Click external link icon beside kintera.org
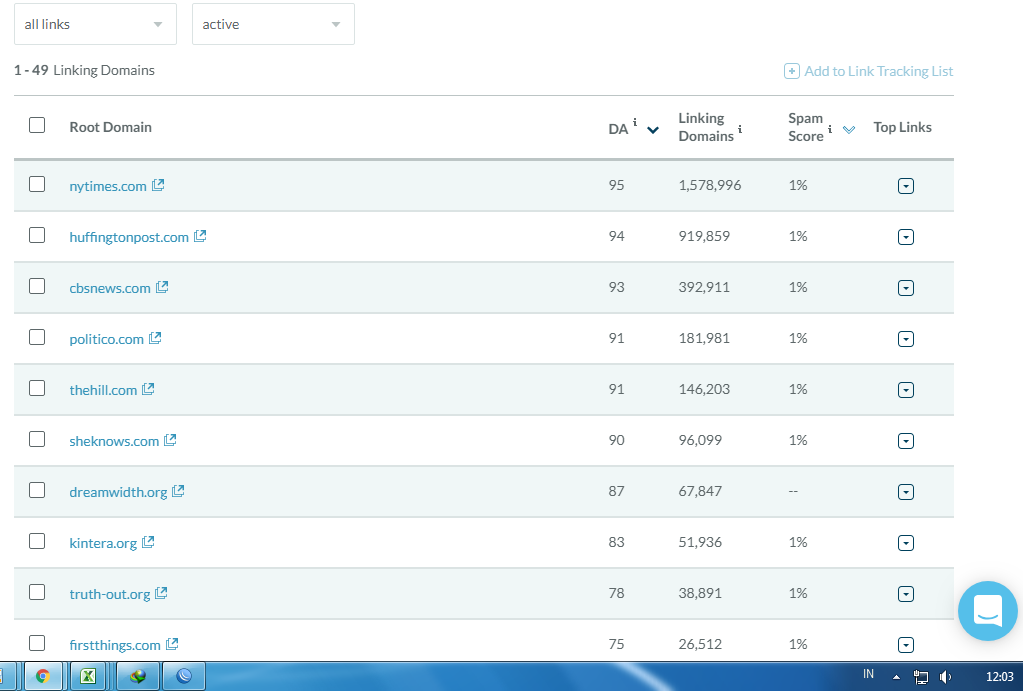The width and height of the screenshot is (1023, 691). [x=148, y=542]
